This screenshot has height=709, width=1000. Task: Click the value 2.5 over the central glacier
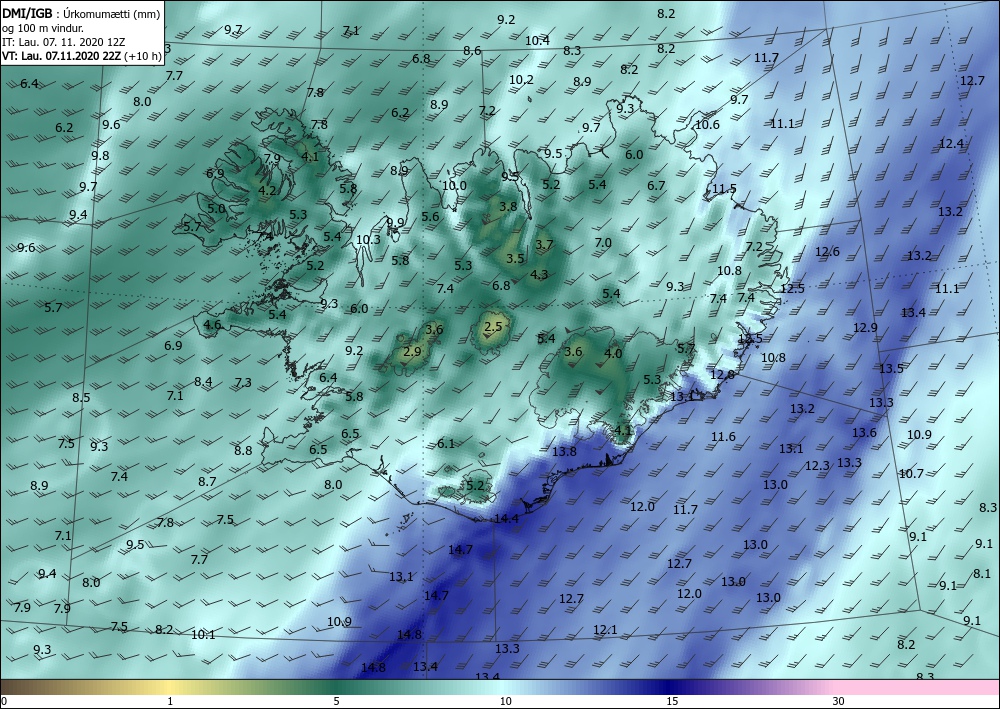click(493, 326)
